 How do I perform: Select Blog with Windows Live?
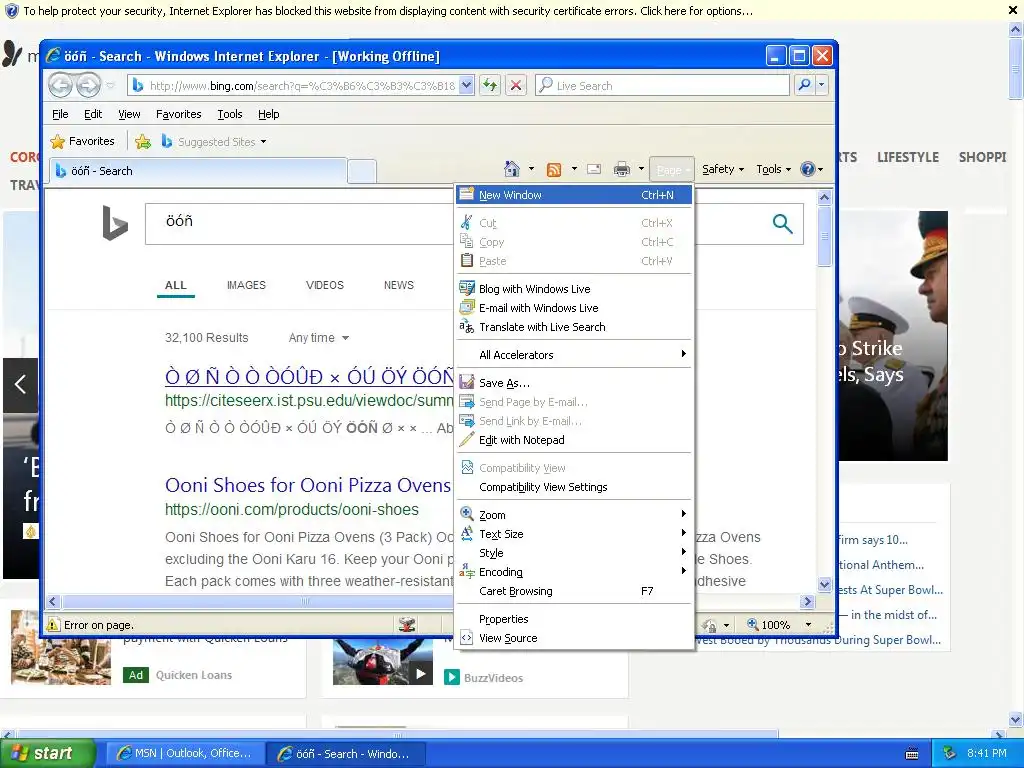(574, 289)
